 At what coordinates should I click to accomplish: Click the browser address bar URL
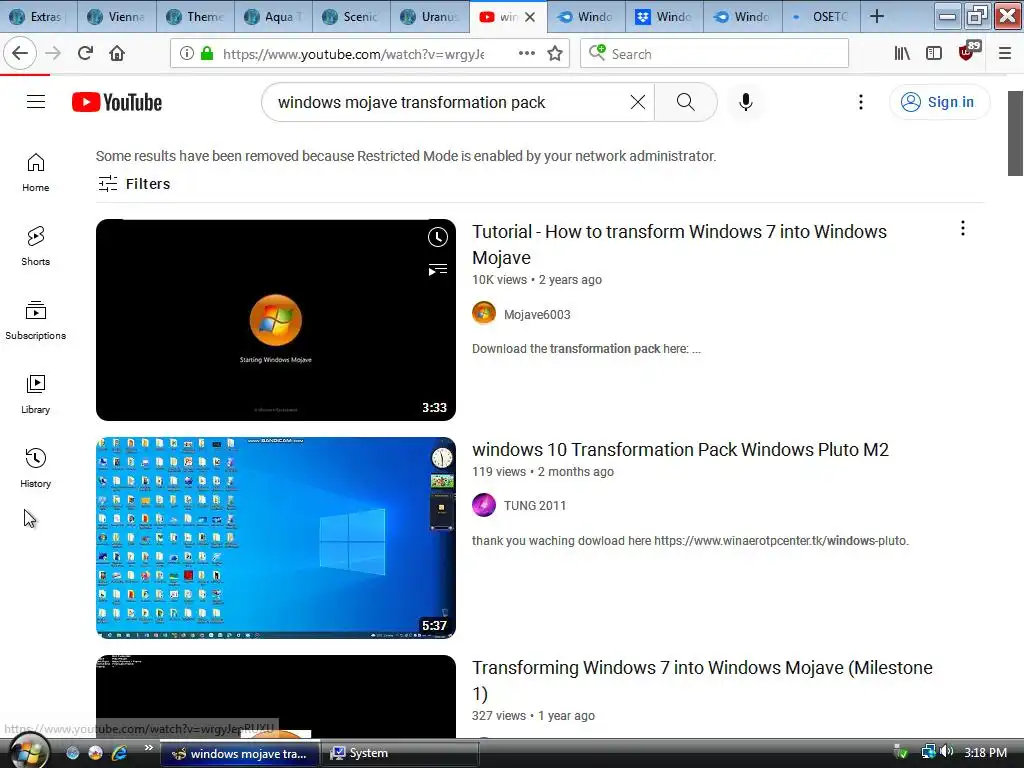[x=353, y=54]
